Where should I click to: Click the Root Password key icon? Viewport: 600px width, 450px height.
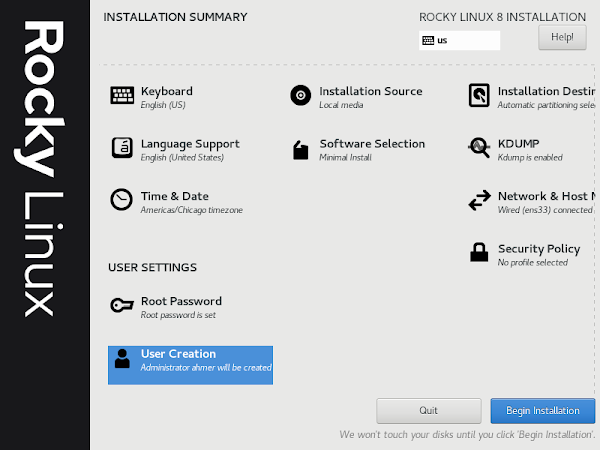[122, 305]
